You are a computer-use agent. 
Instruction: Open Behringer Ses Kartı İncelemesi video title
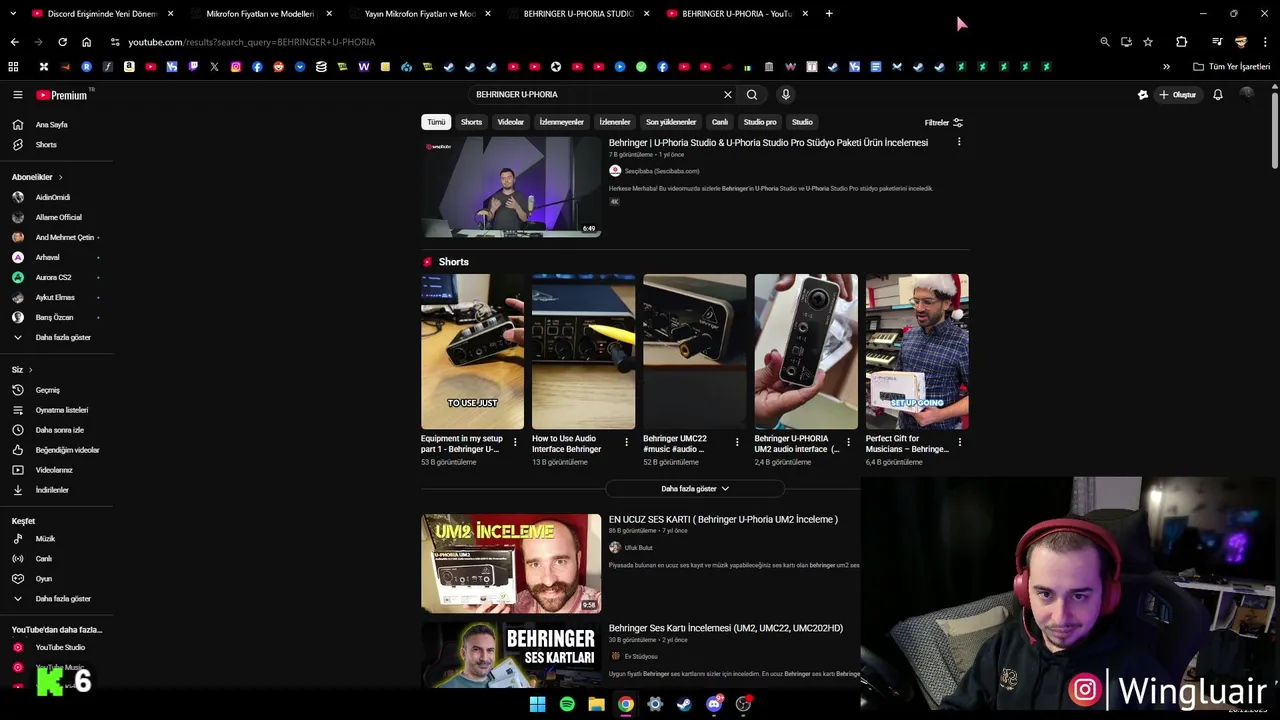coord(726,628)
